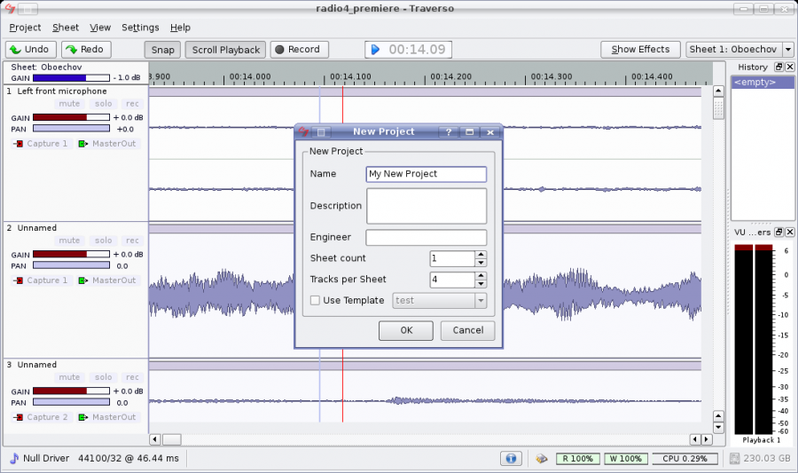The height and width of the screenshot is (473, 798).
Task: Click track 2 PAN slider
Action: (x=71, y=265)
